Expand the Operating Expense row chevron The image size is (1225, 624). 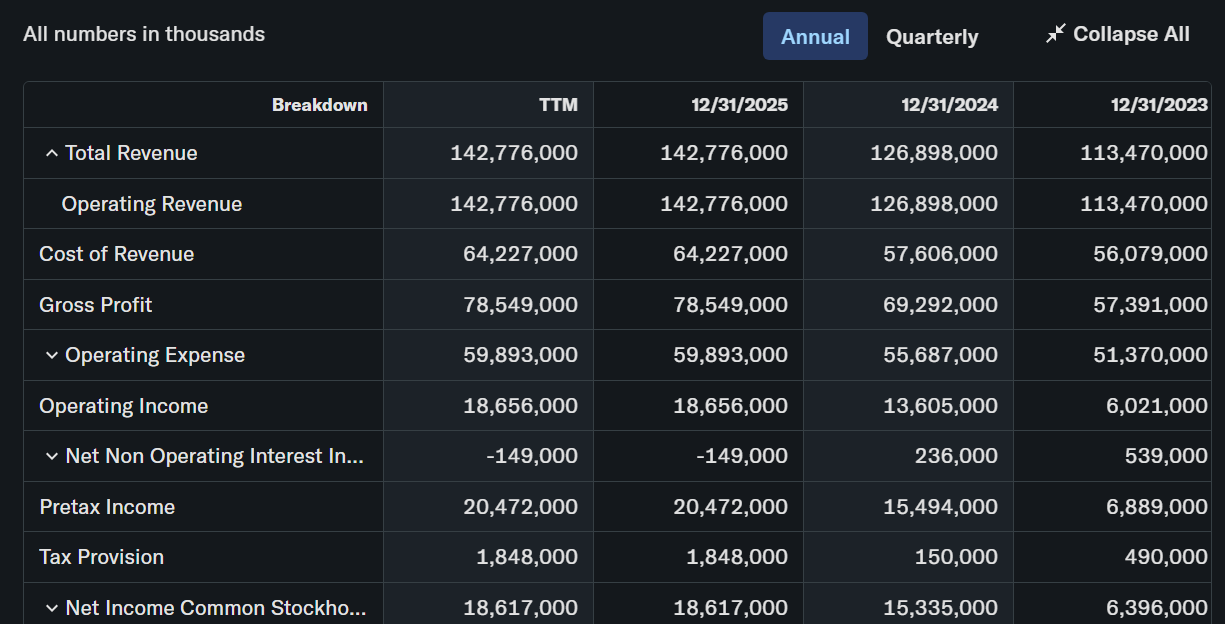point(52,355)
